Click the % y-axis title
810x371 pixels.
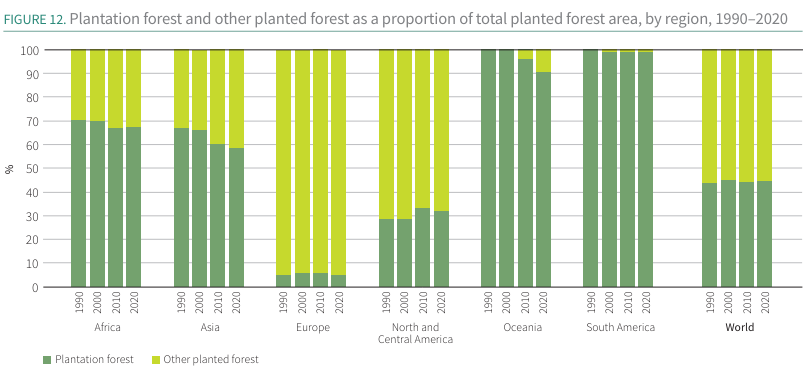click(9, 169)
